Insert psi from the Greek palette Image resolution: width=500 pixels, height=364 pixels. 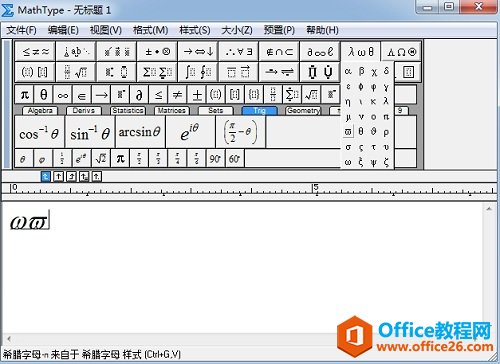(374, 162)
